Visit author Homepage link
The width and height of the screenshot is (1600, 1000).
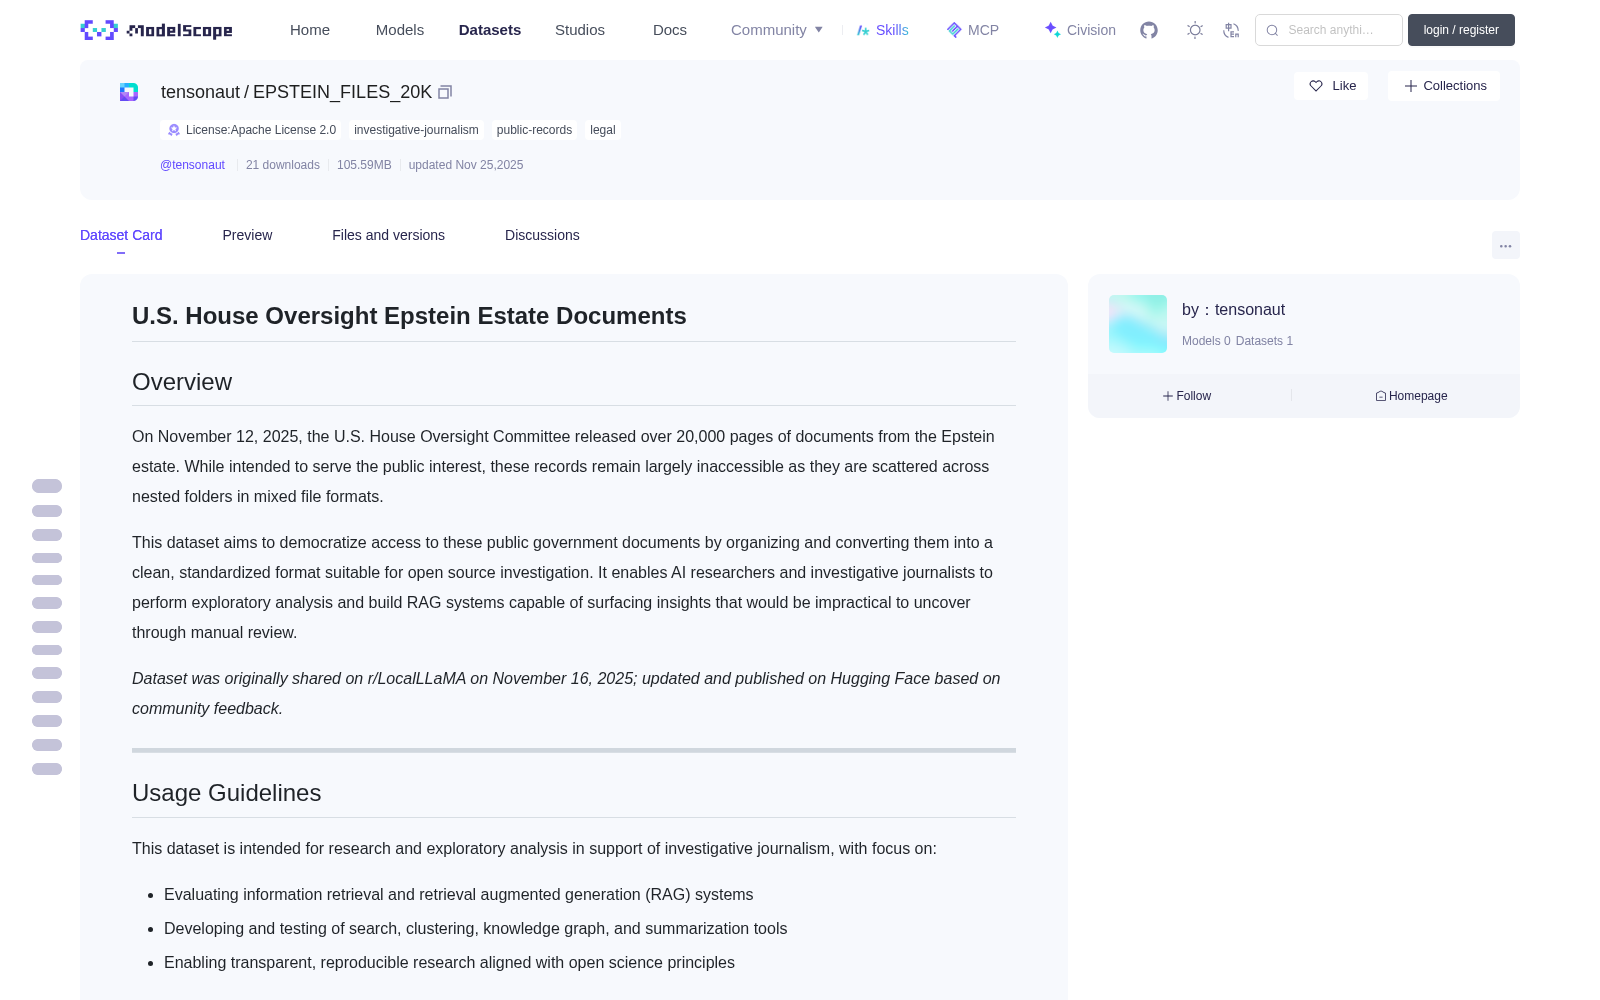coord(1411,396)
